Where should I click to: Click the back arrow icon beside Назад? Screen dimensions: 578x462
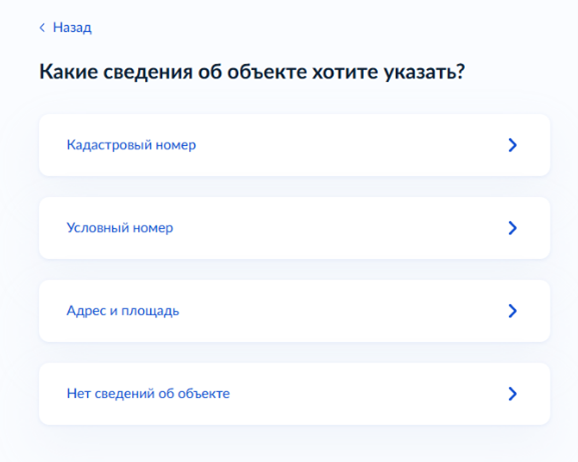42,28
